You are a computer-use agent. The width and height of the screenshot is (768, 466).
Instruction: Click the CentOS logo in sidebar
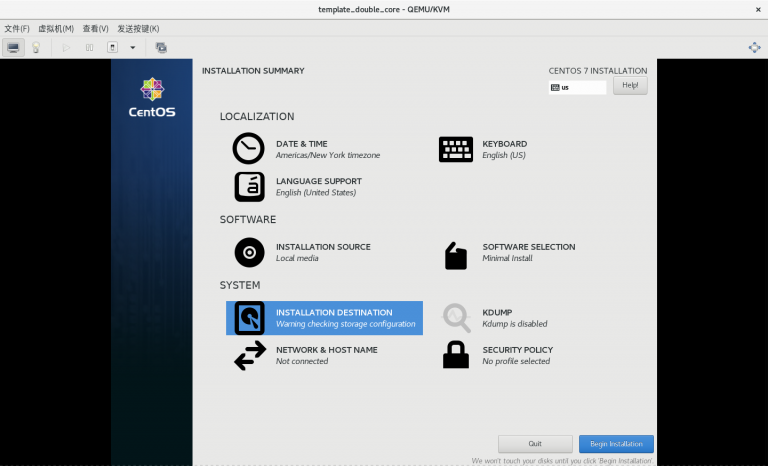pos(152,97)
